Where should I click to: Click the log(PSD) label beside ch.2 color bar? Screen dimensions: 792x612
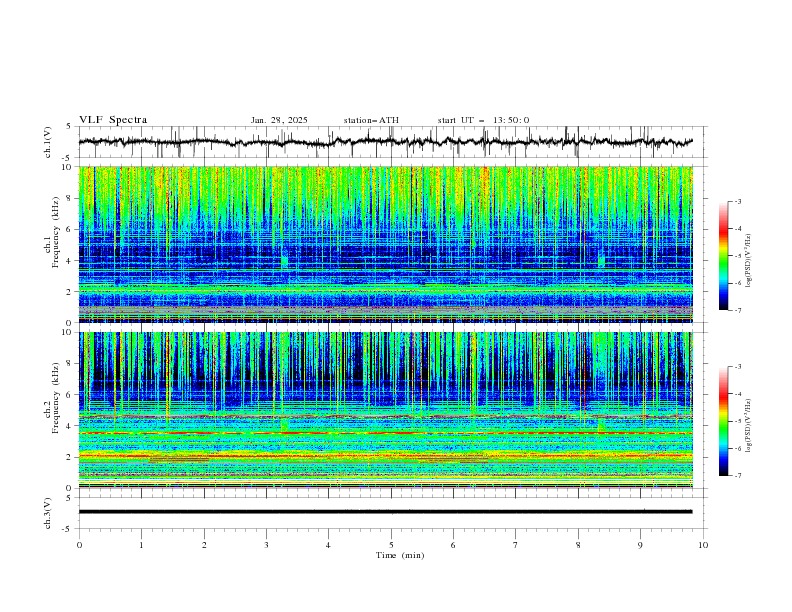click(749, 426)
